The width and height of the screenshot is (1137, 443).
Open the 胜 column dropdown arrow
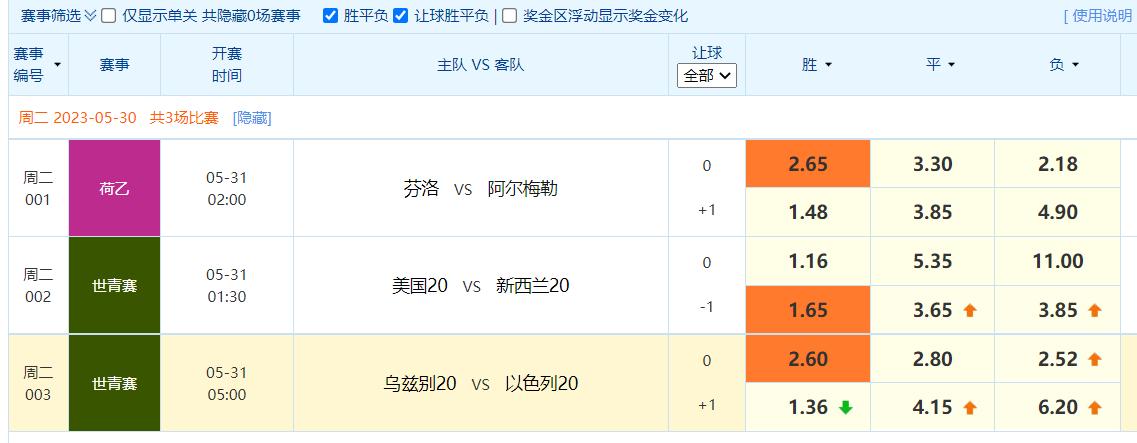pos(829,65)
